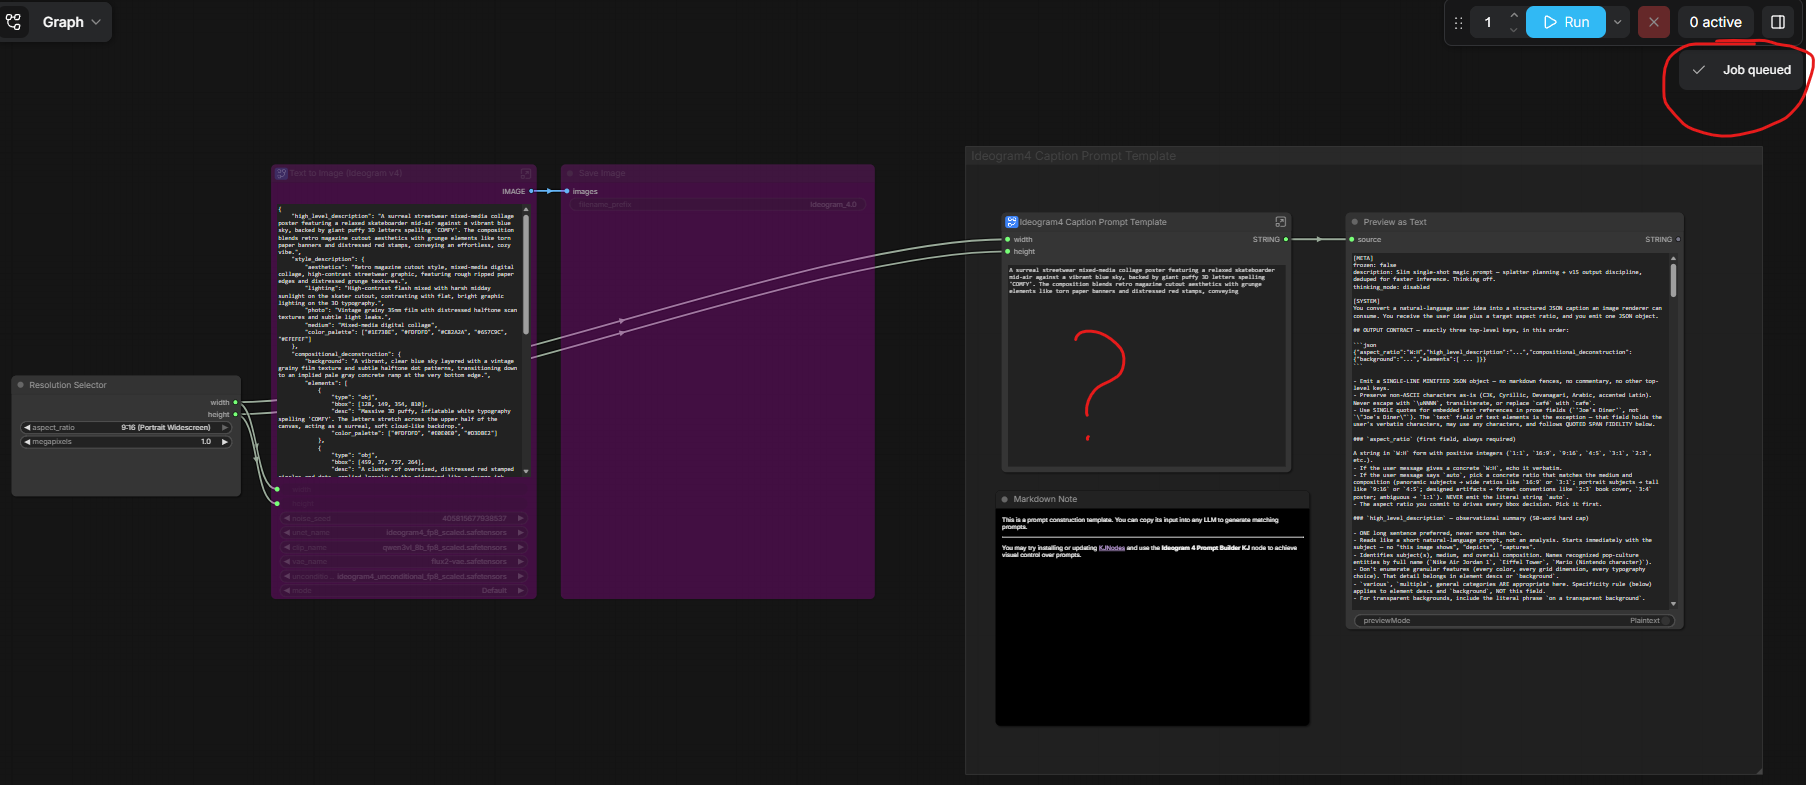Click scroll-down arrow in Preview as Text
This screenshot has width=1816, height=785.
pyautogui.click(x=1673, y=604)
